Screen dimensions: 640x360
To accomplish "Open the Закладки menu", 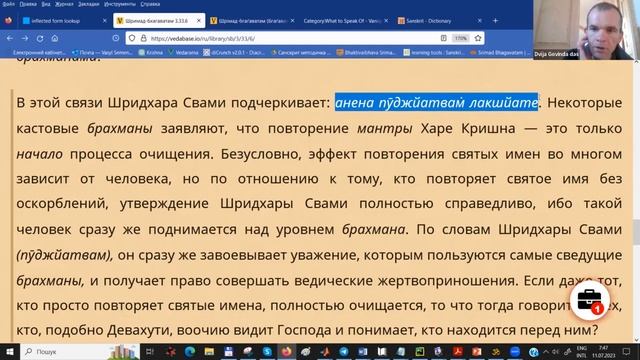I will [89, 4].
